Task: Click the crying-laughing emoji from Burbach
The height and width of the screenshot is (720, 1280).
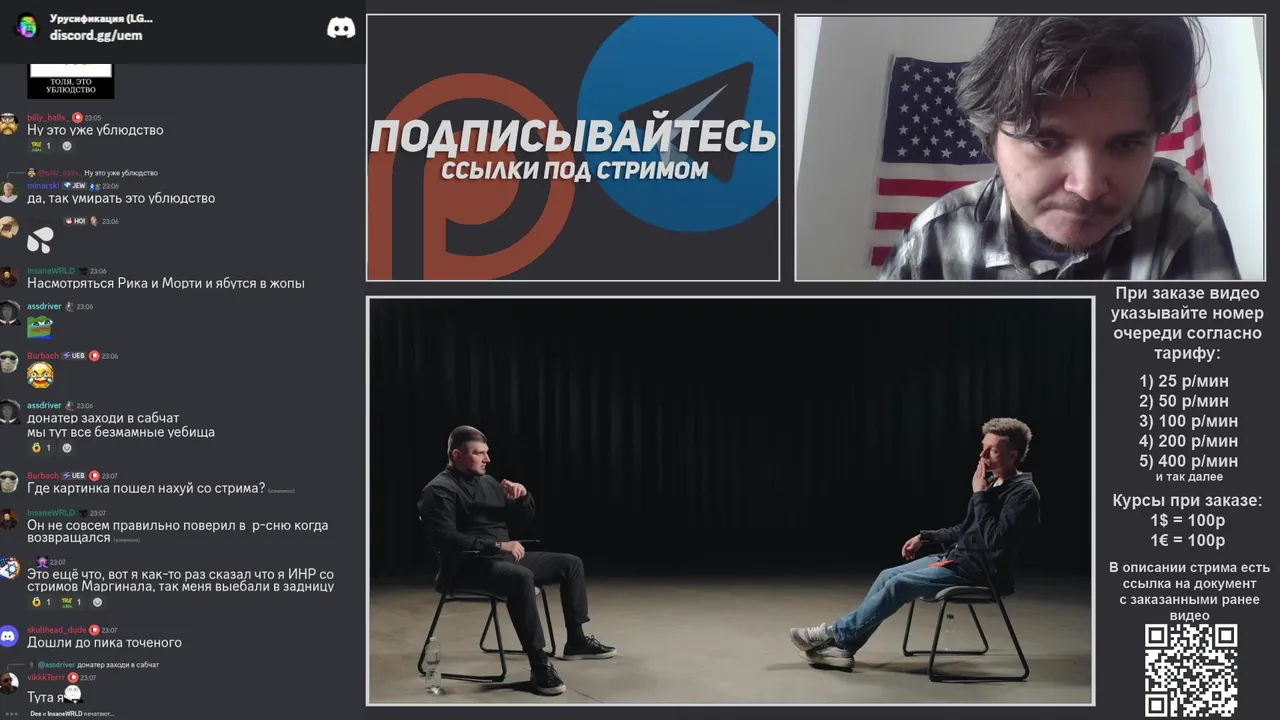Action: (40, 376)
